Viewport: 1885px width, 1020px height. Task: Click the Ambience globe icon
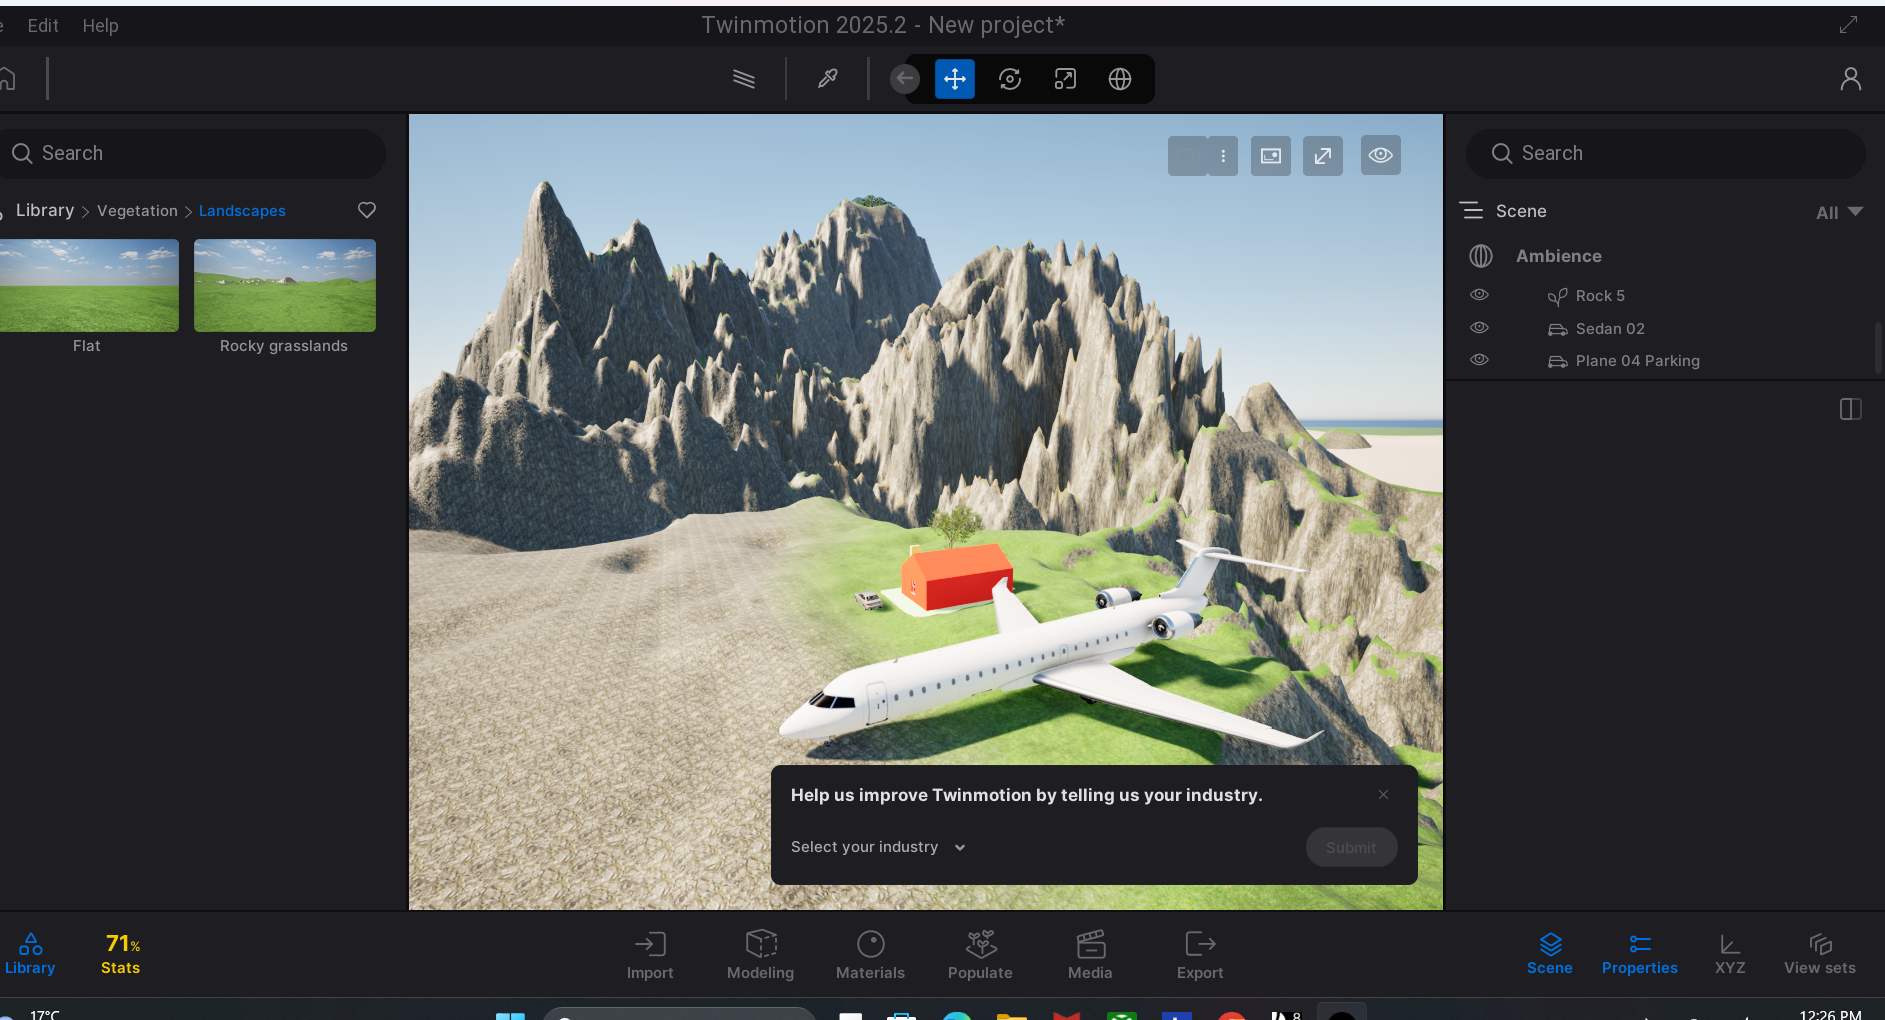tap(1481, 256)
